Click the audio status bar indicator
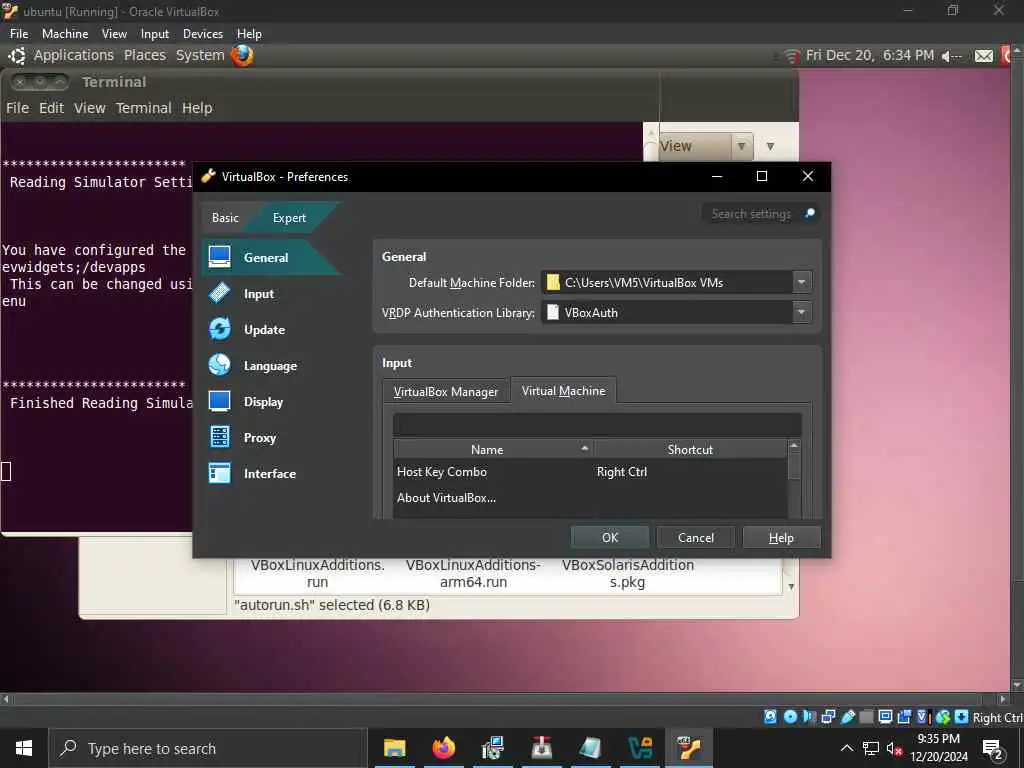The width and height of the screenshot is (1024, 768). click(x=809, y=717)
